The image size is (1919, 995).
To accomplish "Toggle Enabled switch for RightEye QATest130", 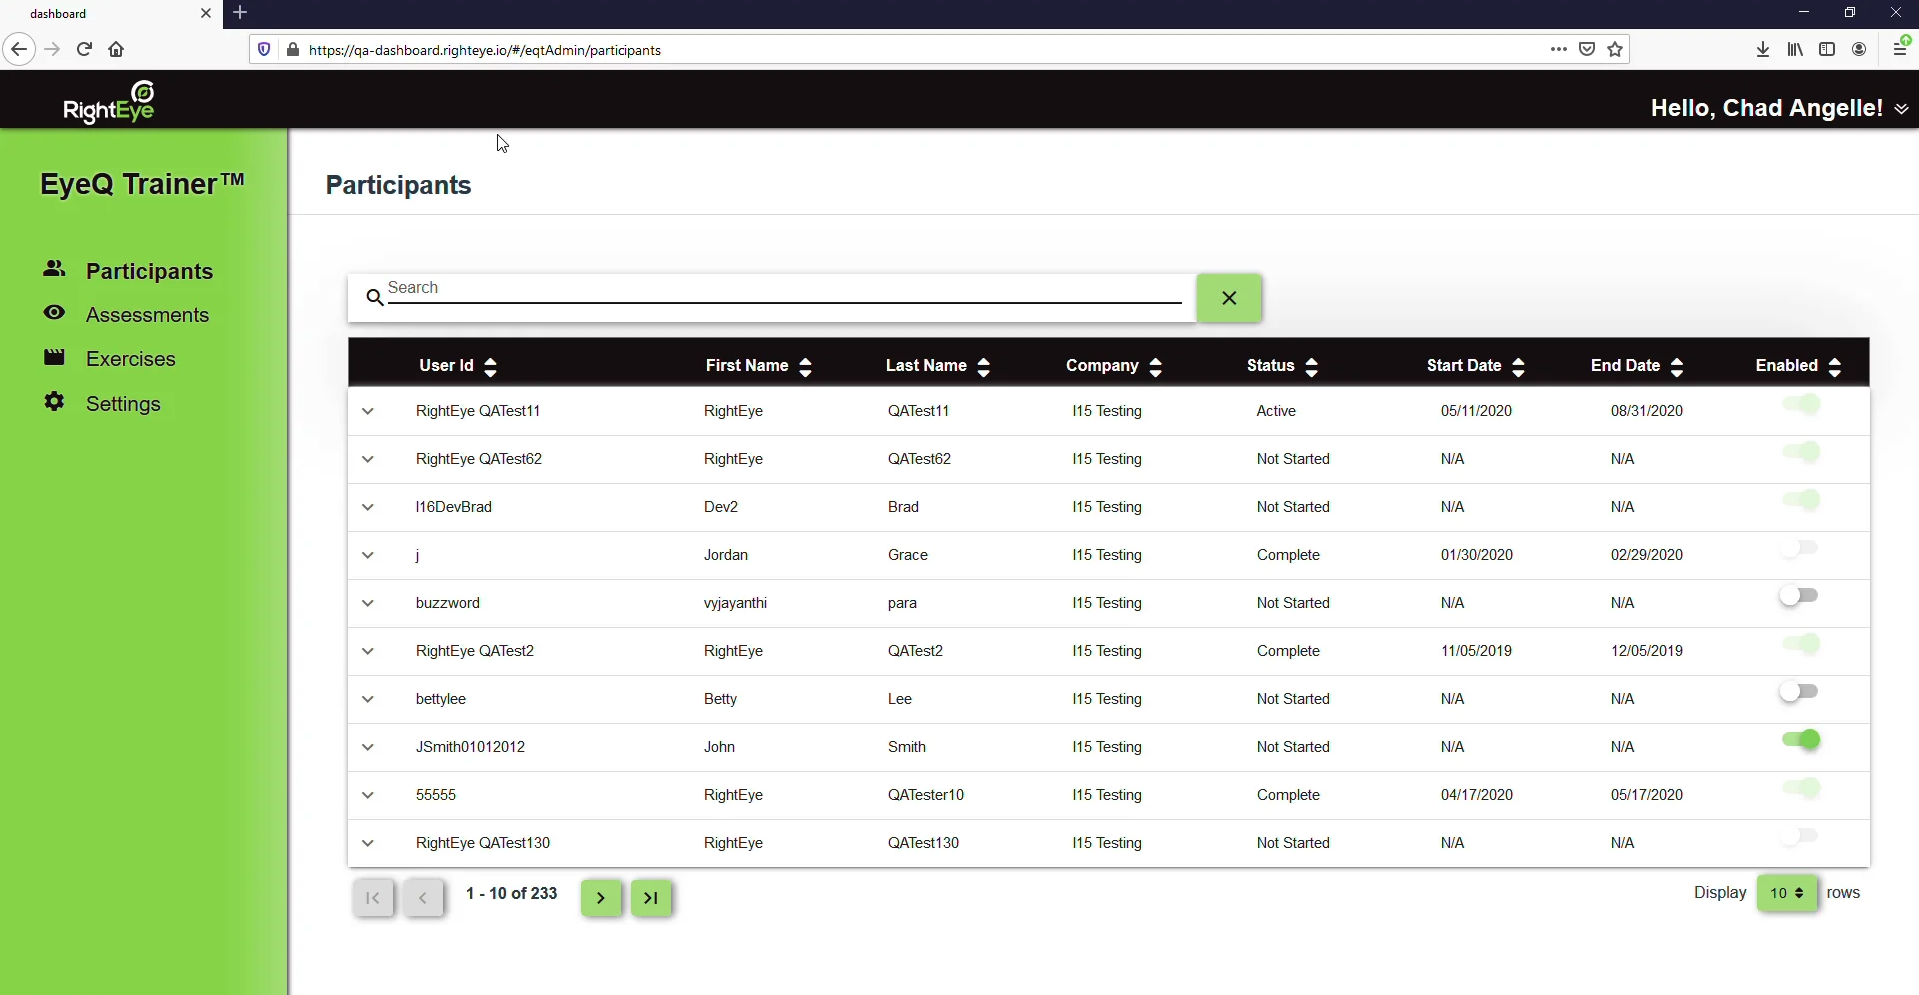I will pos(1799,837).
